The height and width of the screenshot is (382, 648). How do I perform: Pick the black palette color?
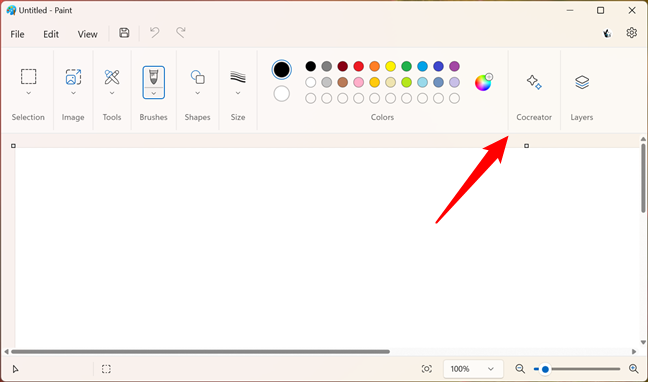[x=310, y=66]
